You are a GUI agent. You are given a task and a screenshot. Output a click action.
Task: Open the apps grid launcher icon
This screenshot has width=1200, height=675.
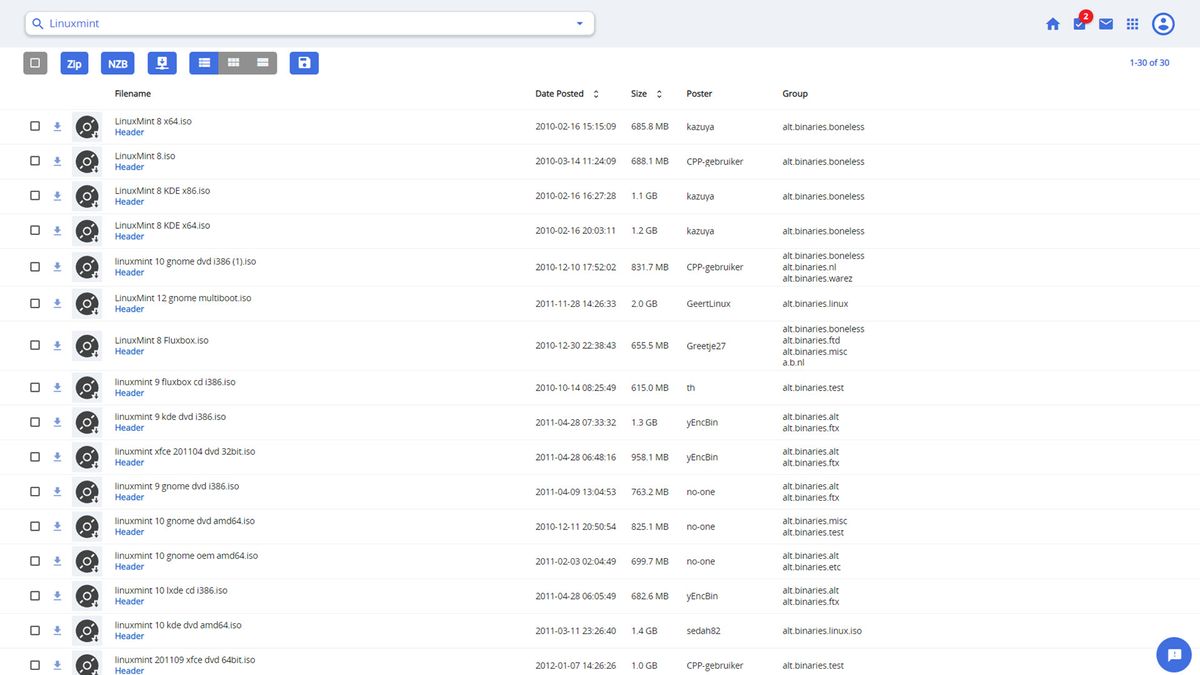coord(1132,22)
